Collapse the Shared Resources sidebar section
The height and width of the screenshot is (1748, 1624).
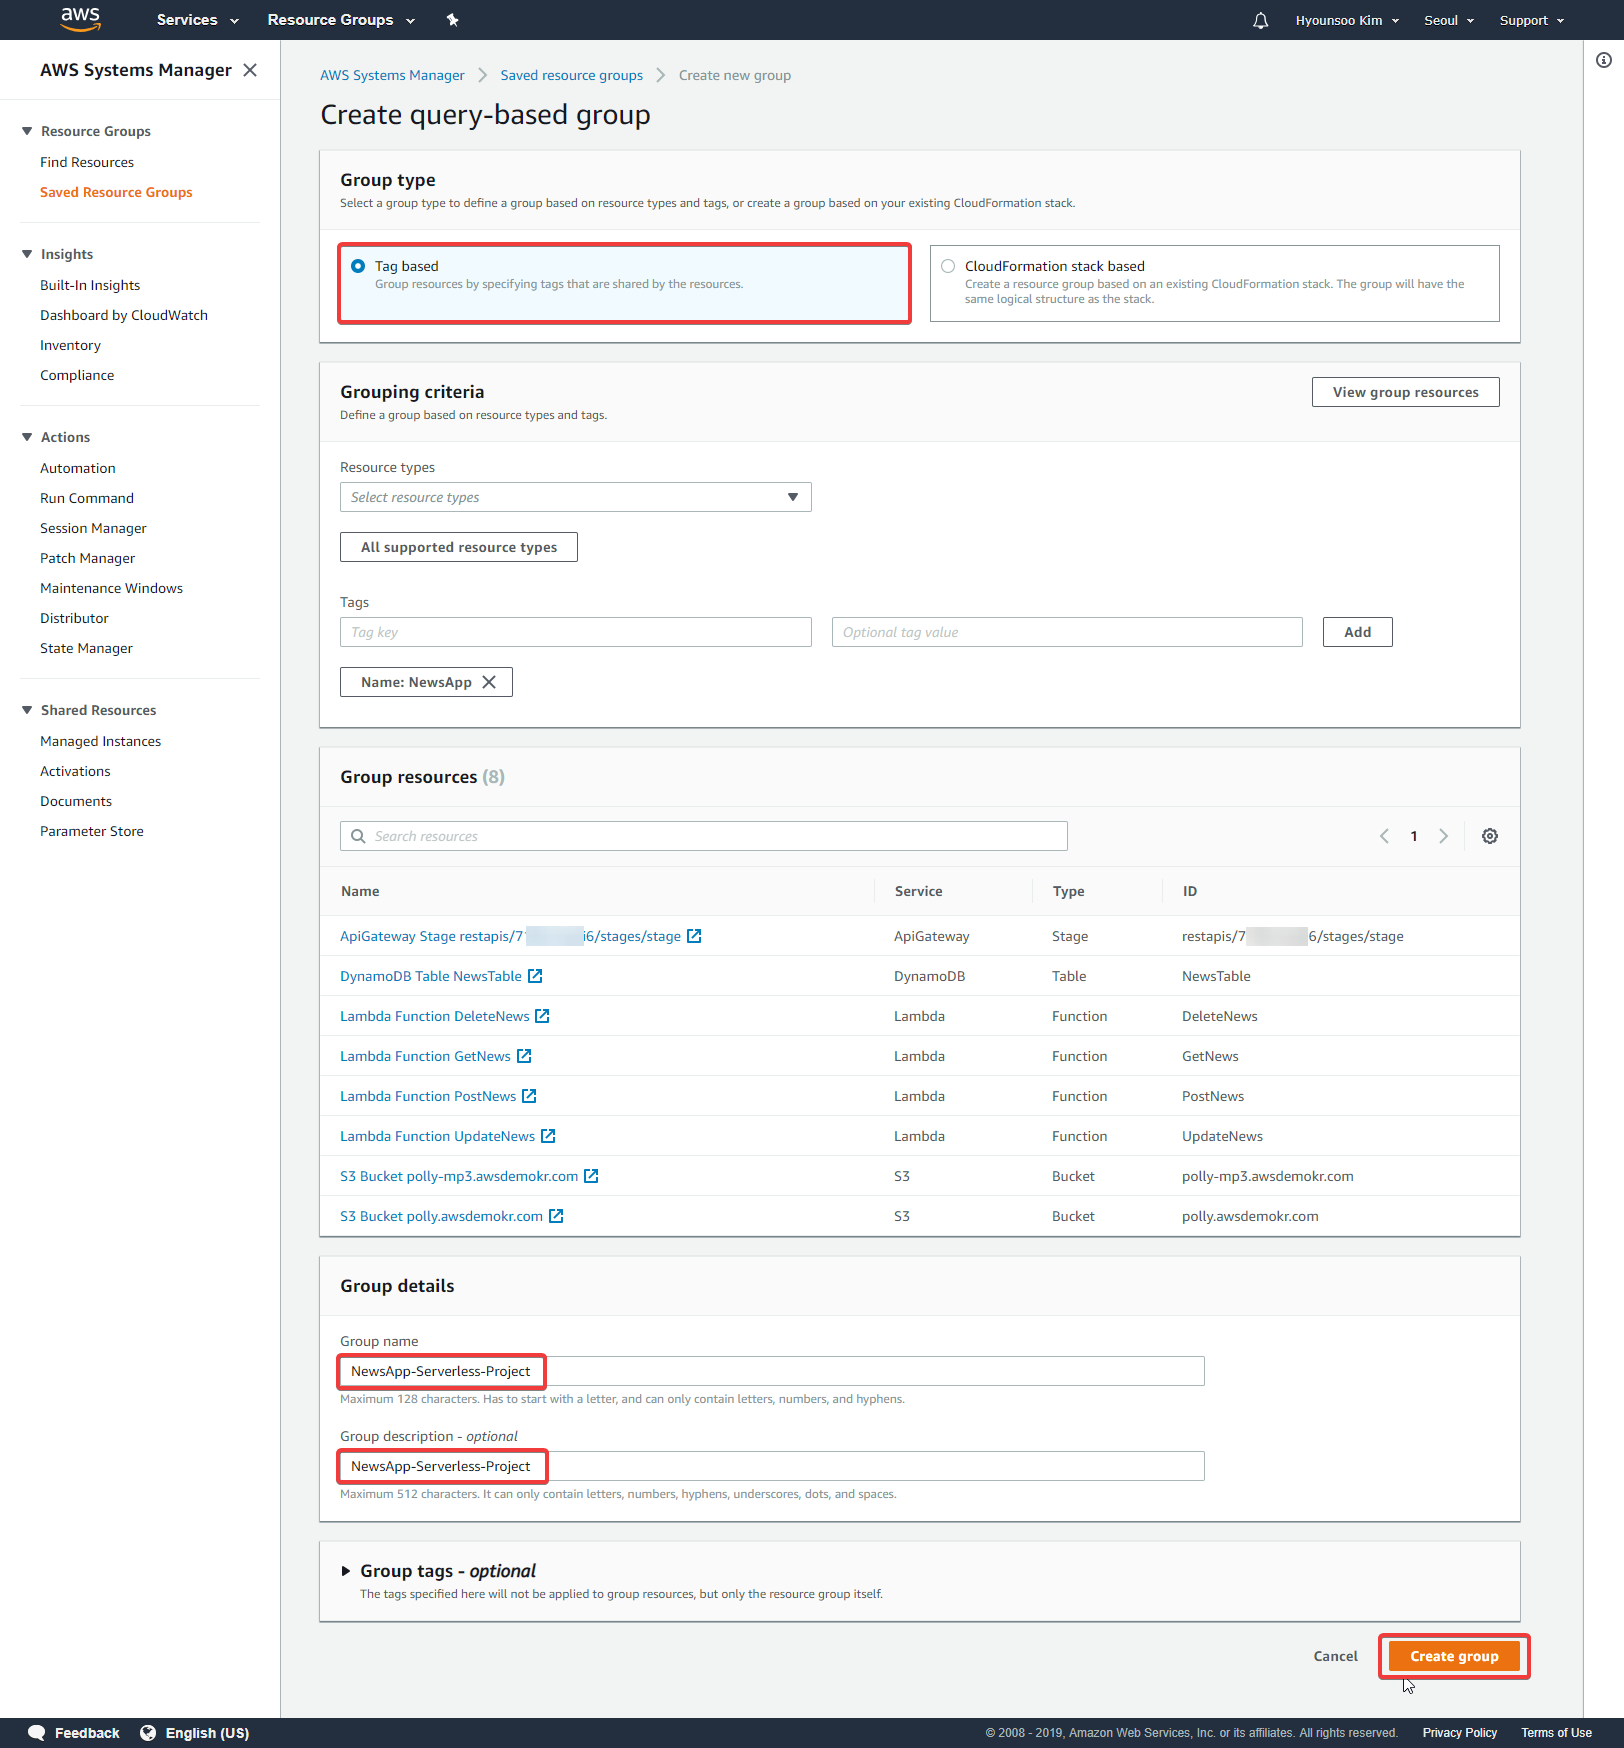(x=27, y=710)
